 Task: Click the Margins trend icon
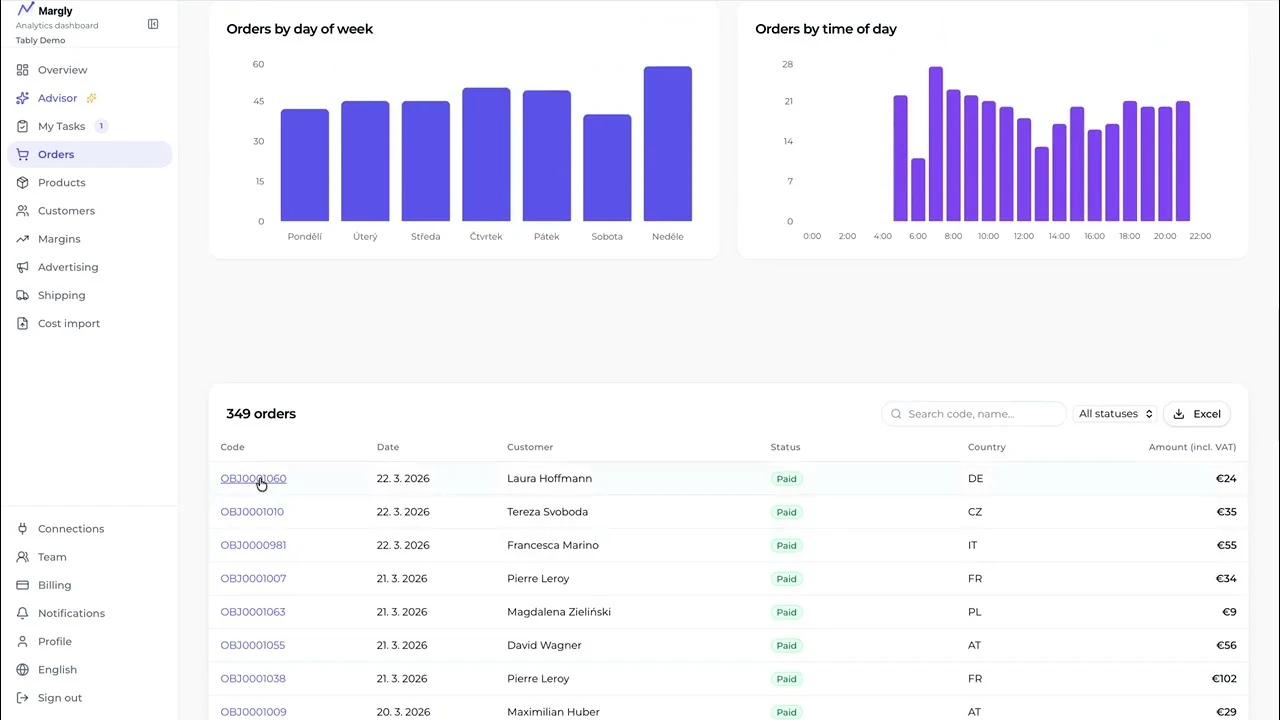[23, 239]
